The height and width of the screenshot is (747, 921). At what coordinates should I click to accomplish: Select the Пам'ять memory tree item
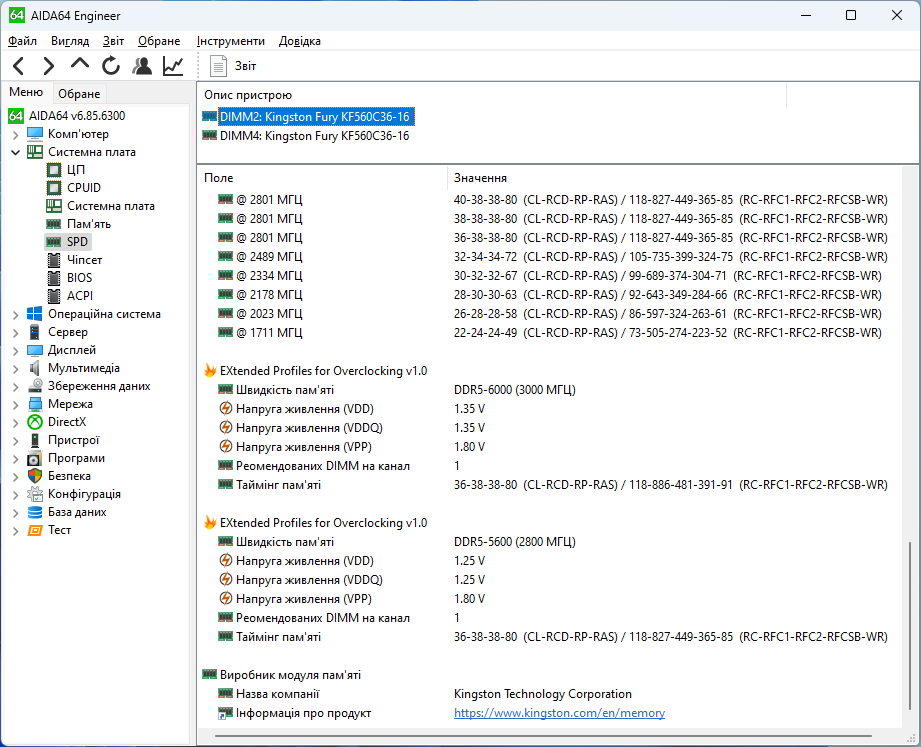pyautogui.click(x=89, y=224)
